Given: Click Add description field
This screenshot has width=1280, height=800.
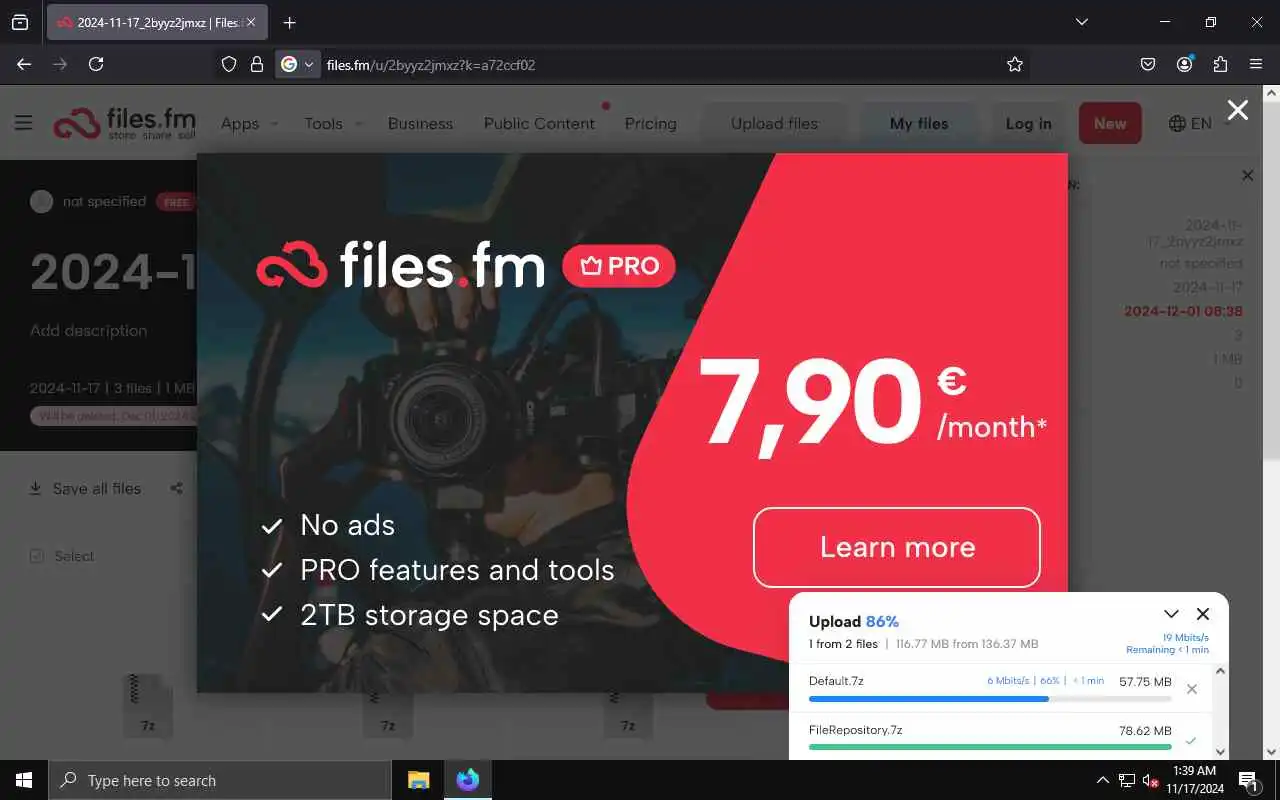Looking at the screenshot, I should pos(88,331).
